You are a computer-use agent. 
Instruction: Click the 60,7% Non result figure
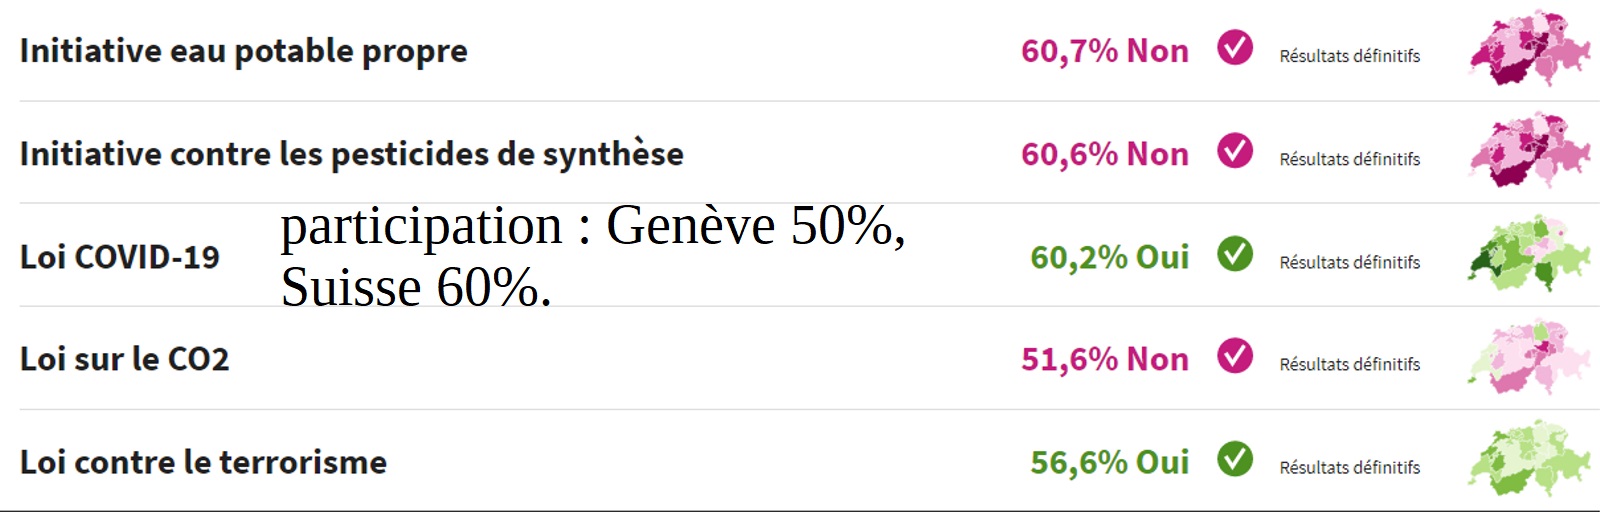pyautogui.click(x=1105, y=51)
